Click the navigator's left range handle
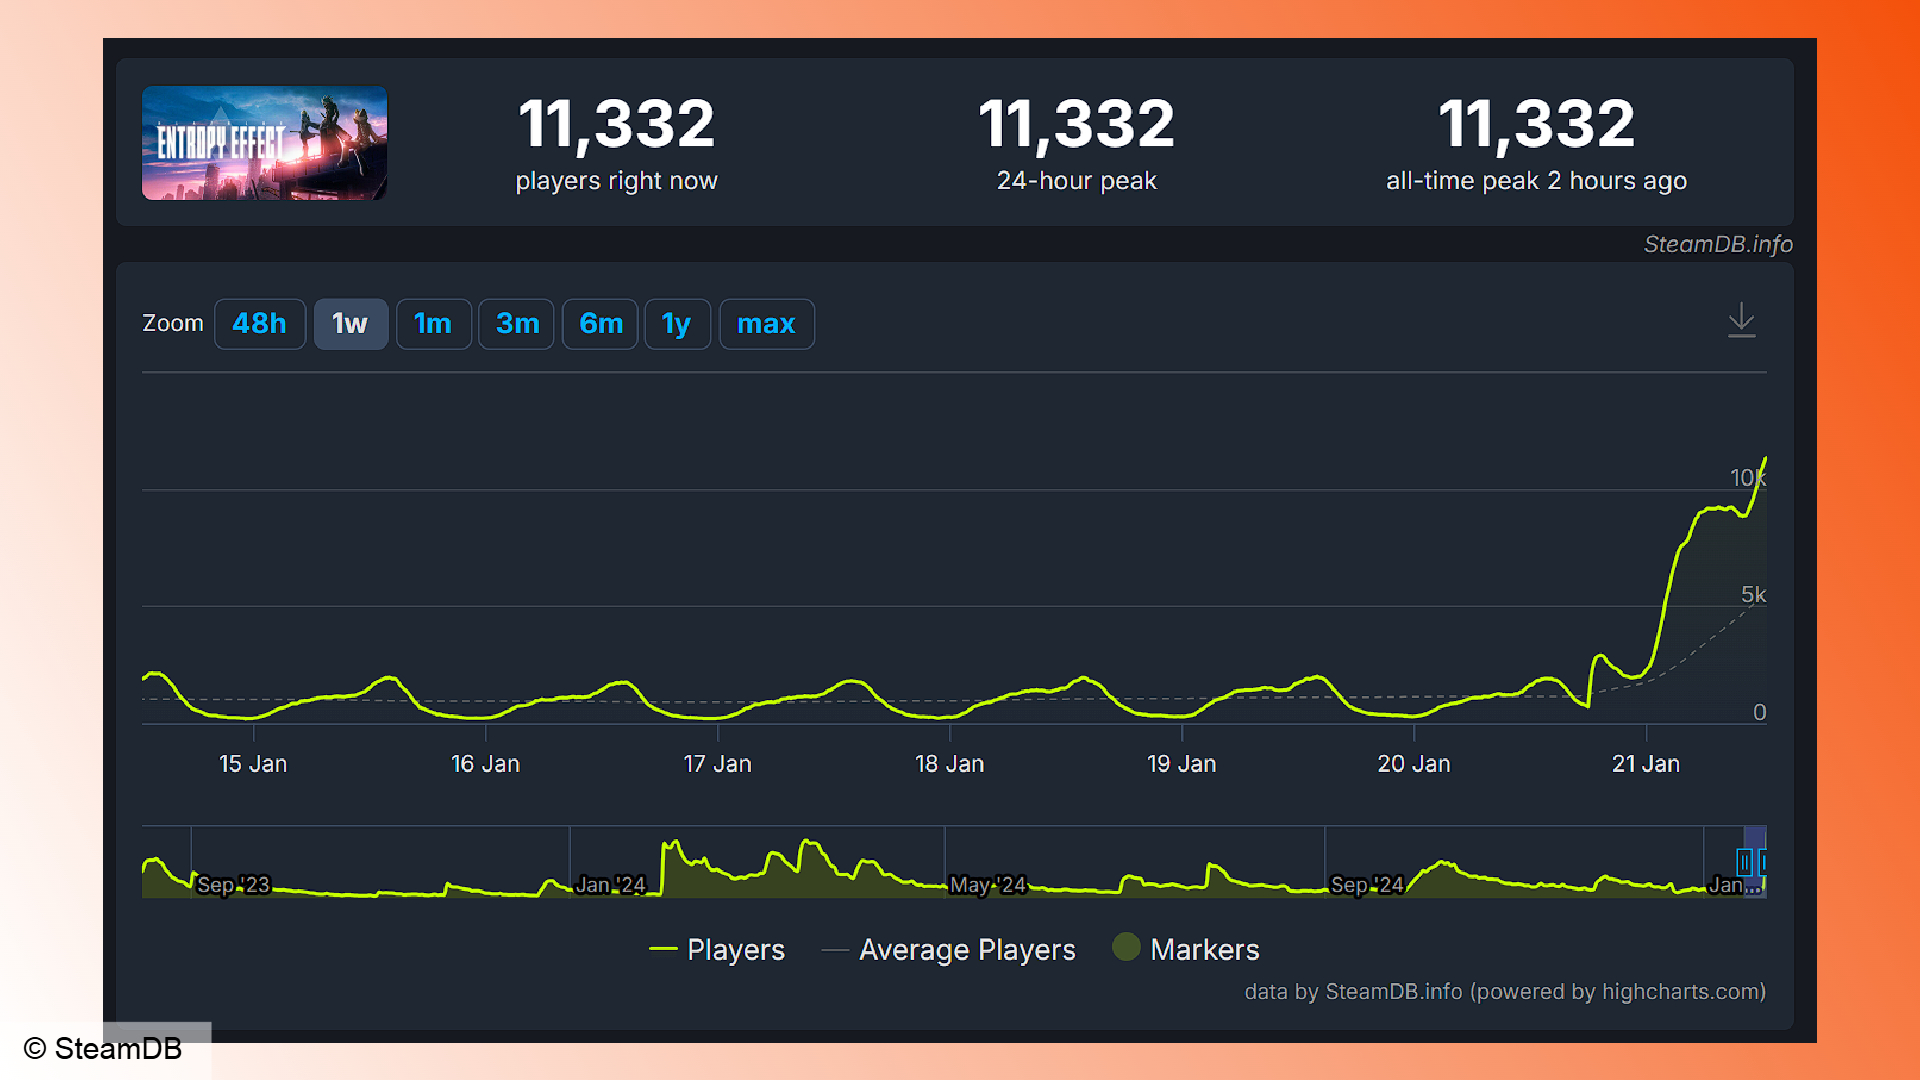Image resolution: width=1920 pixels, height=1080 pixels. 1744,862
